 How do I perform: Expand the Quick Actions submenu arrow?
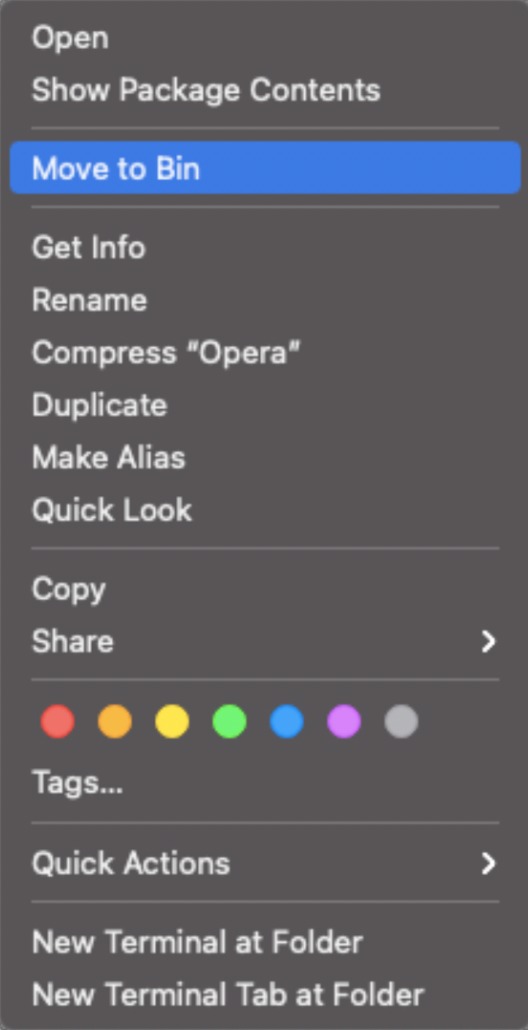(488, 864)
